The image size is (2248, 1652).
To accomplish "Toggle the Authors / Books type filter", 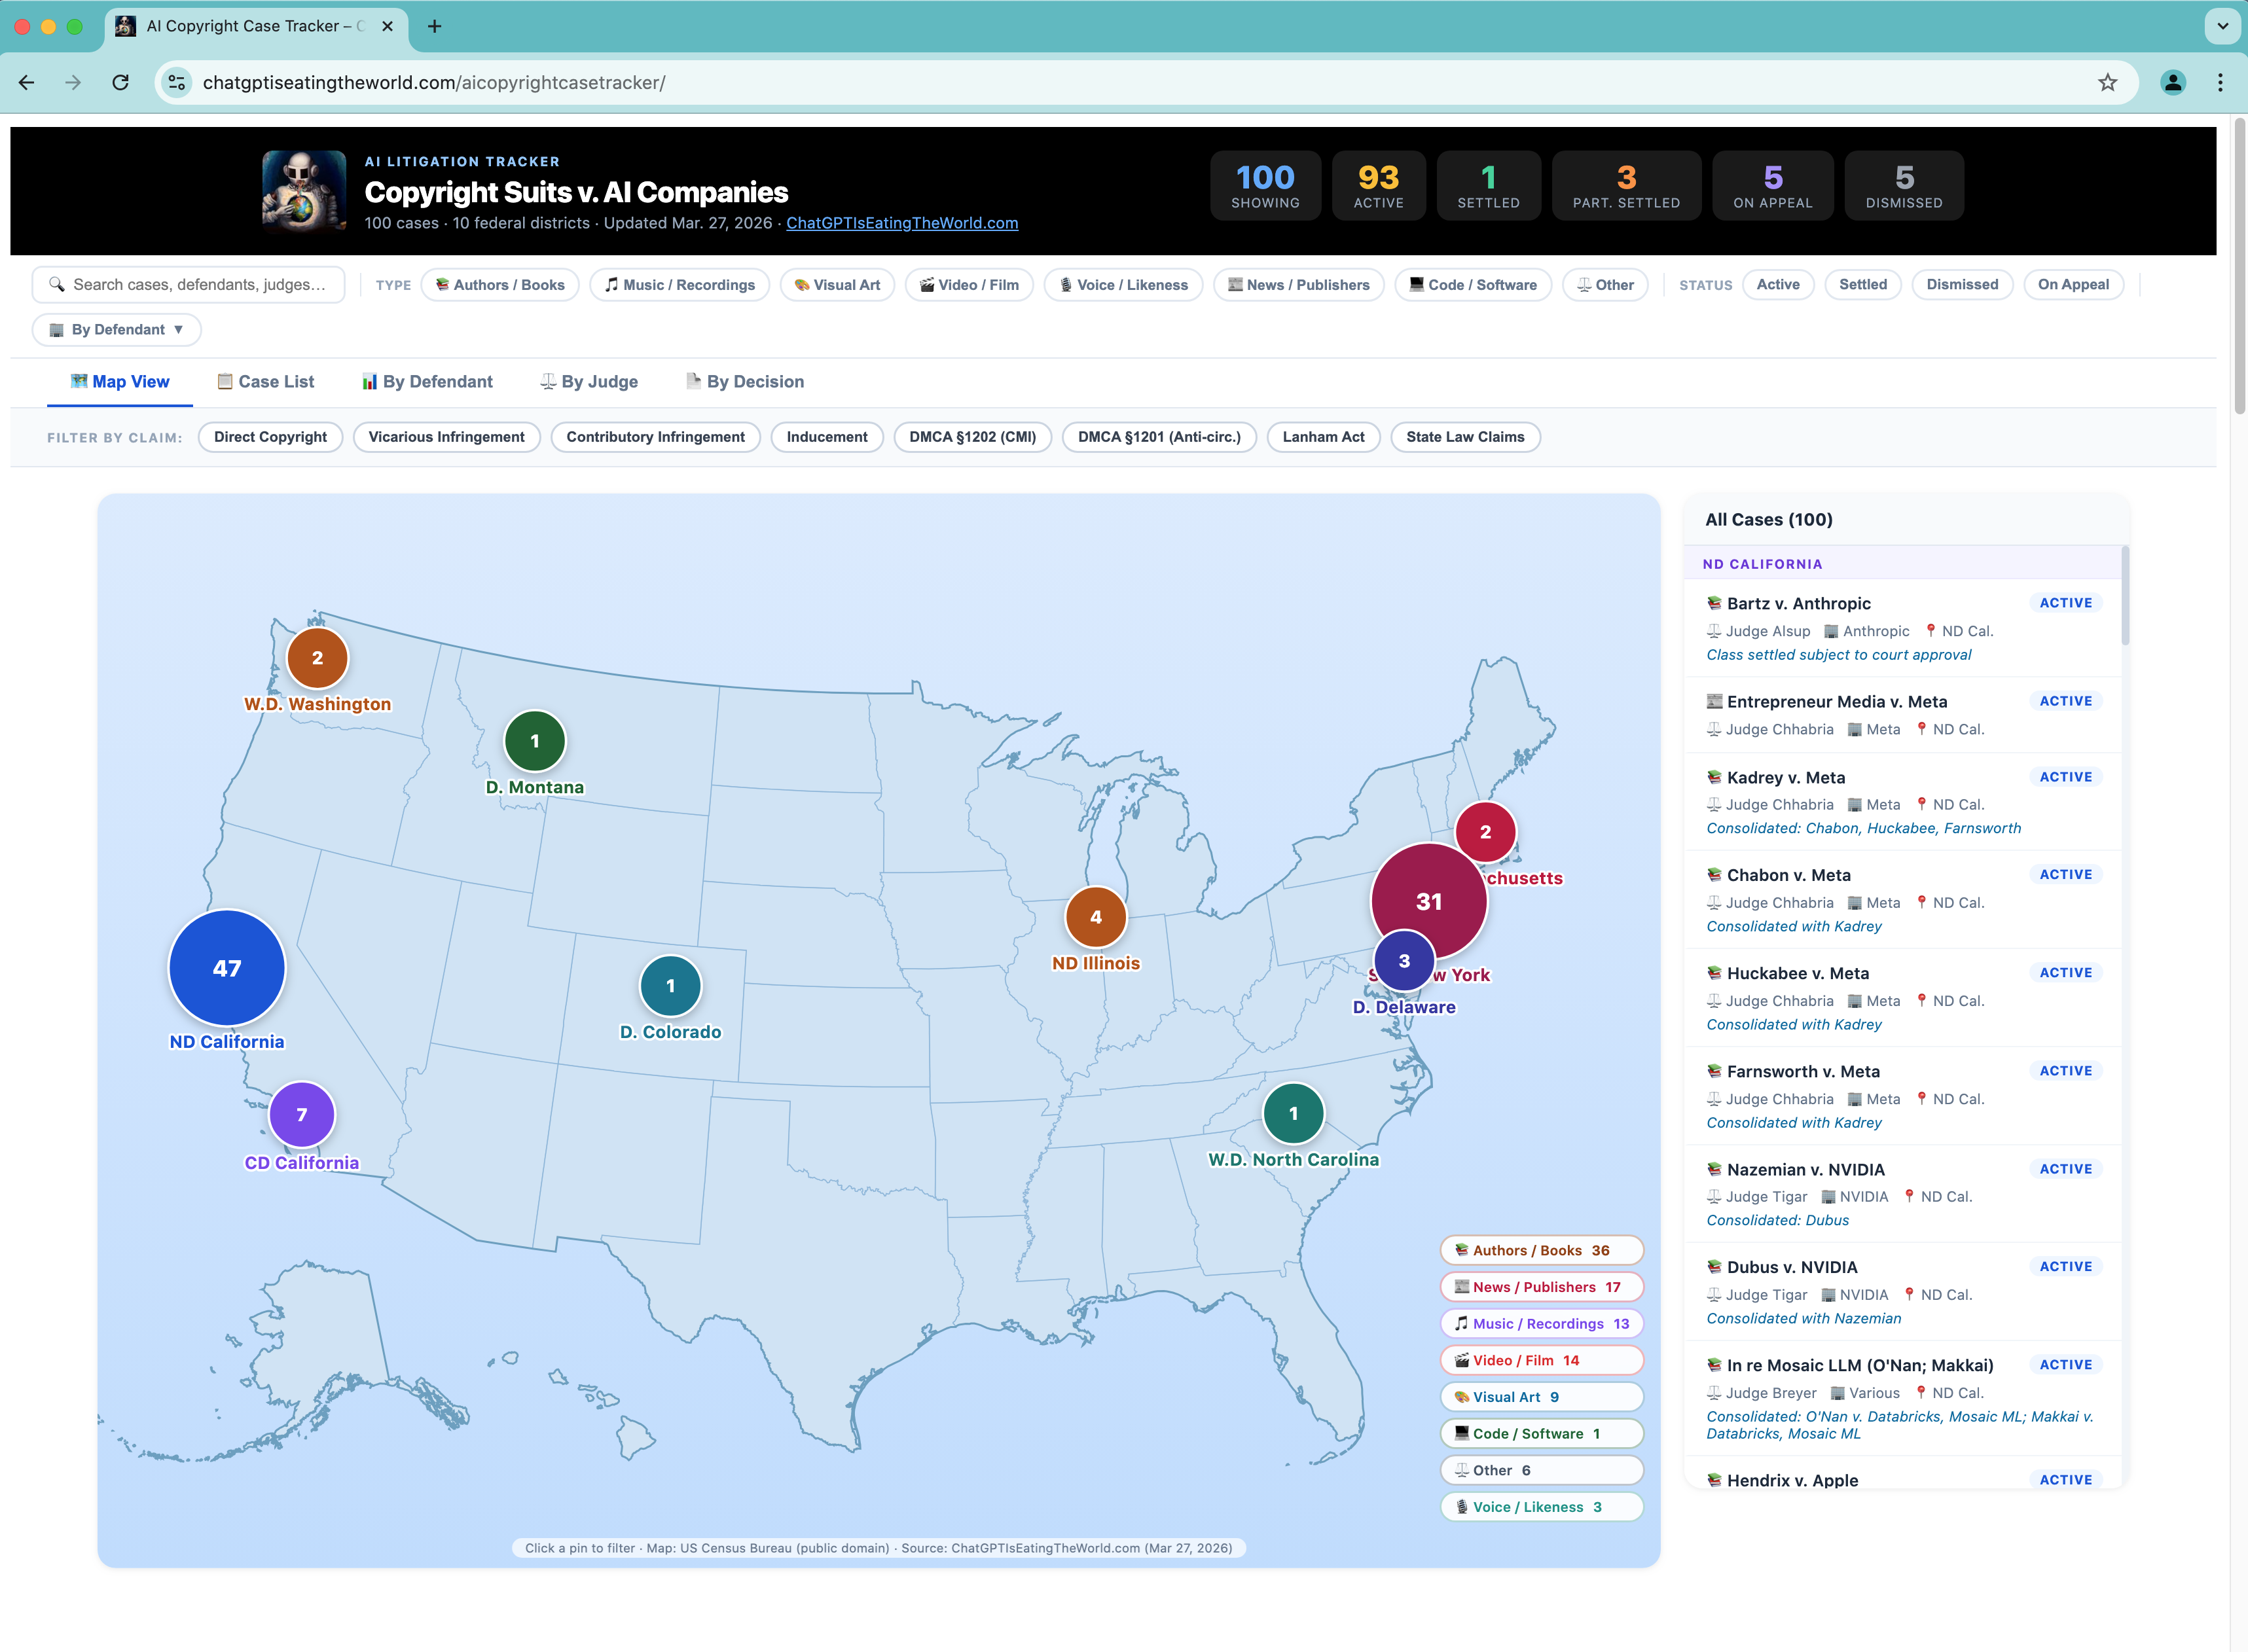I will [x=500, y=285].
